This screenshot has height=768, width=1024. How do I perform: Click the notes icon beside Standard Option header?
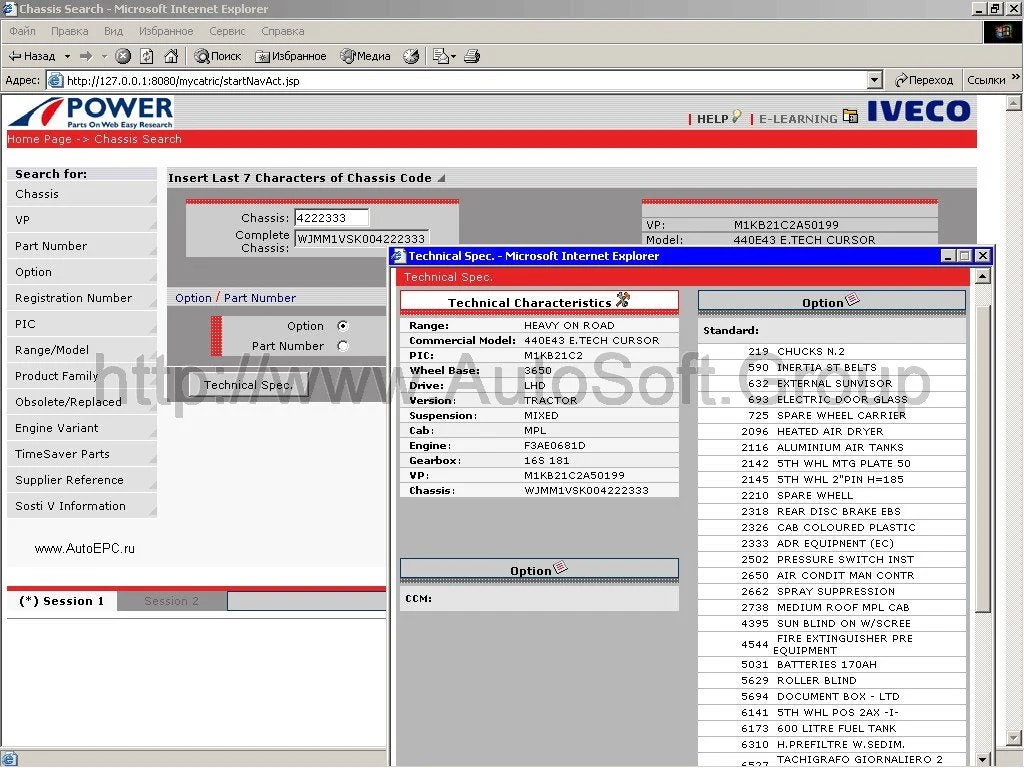852,300
